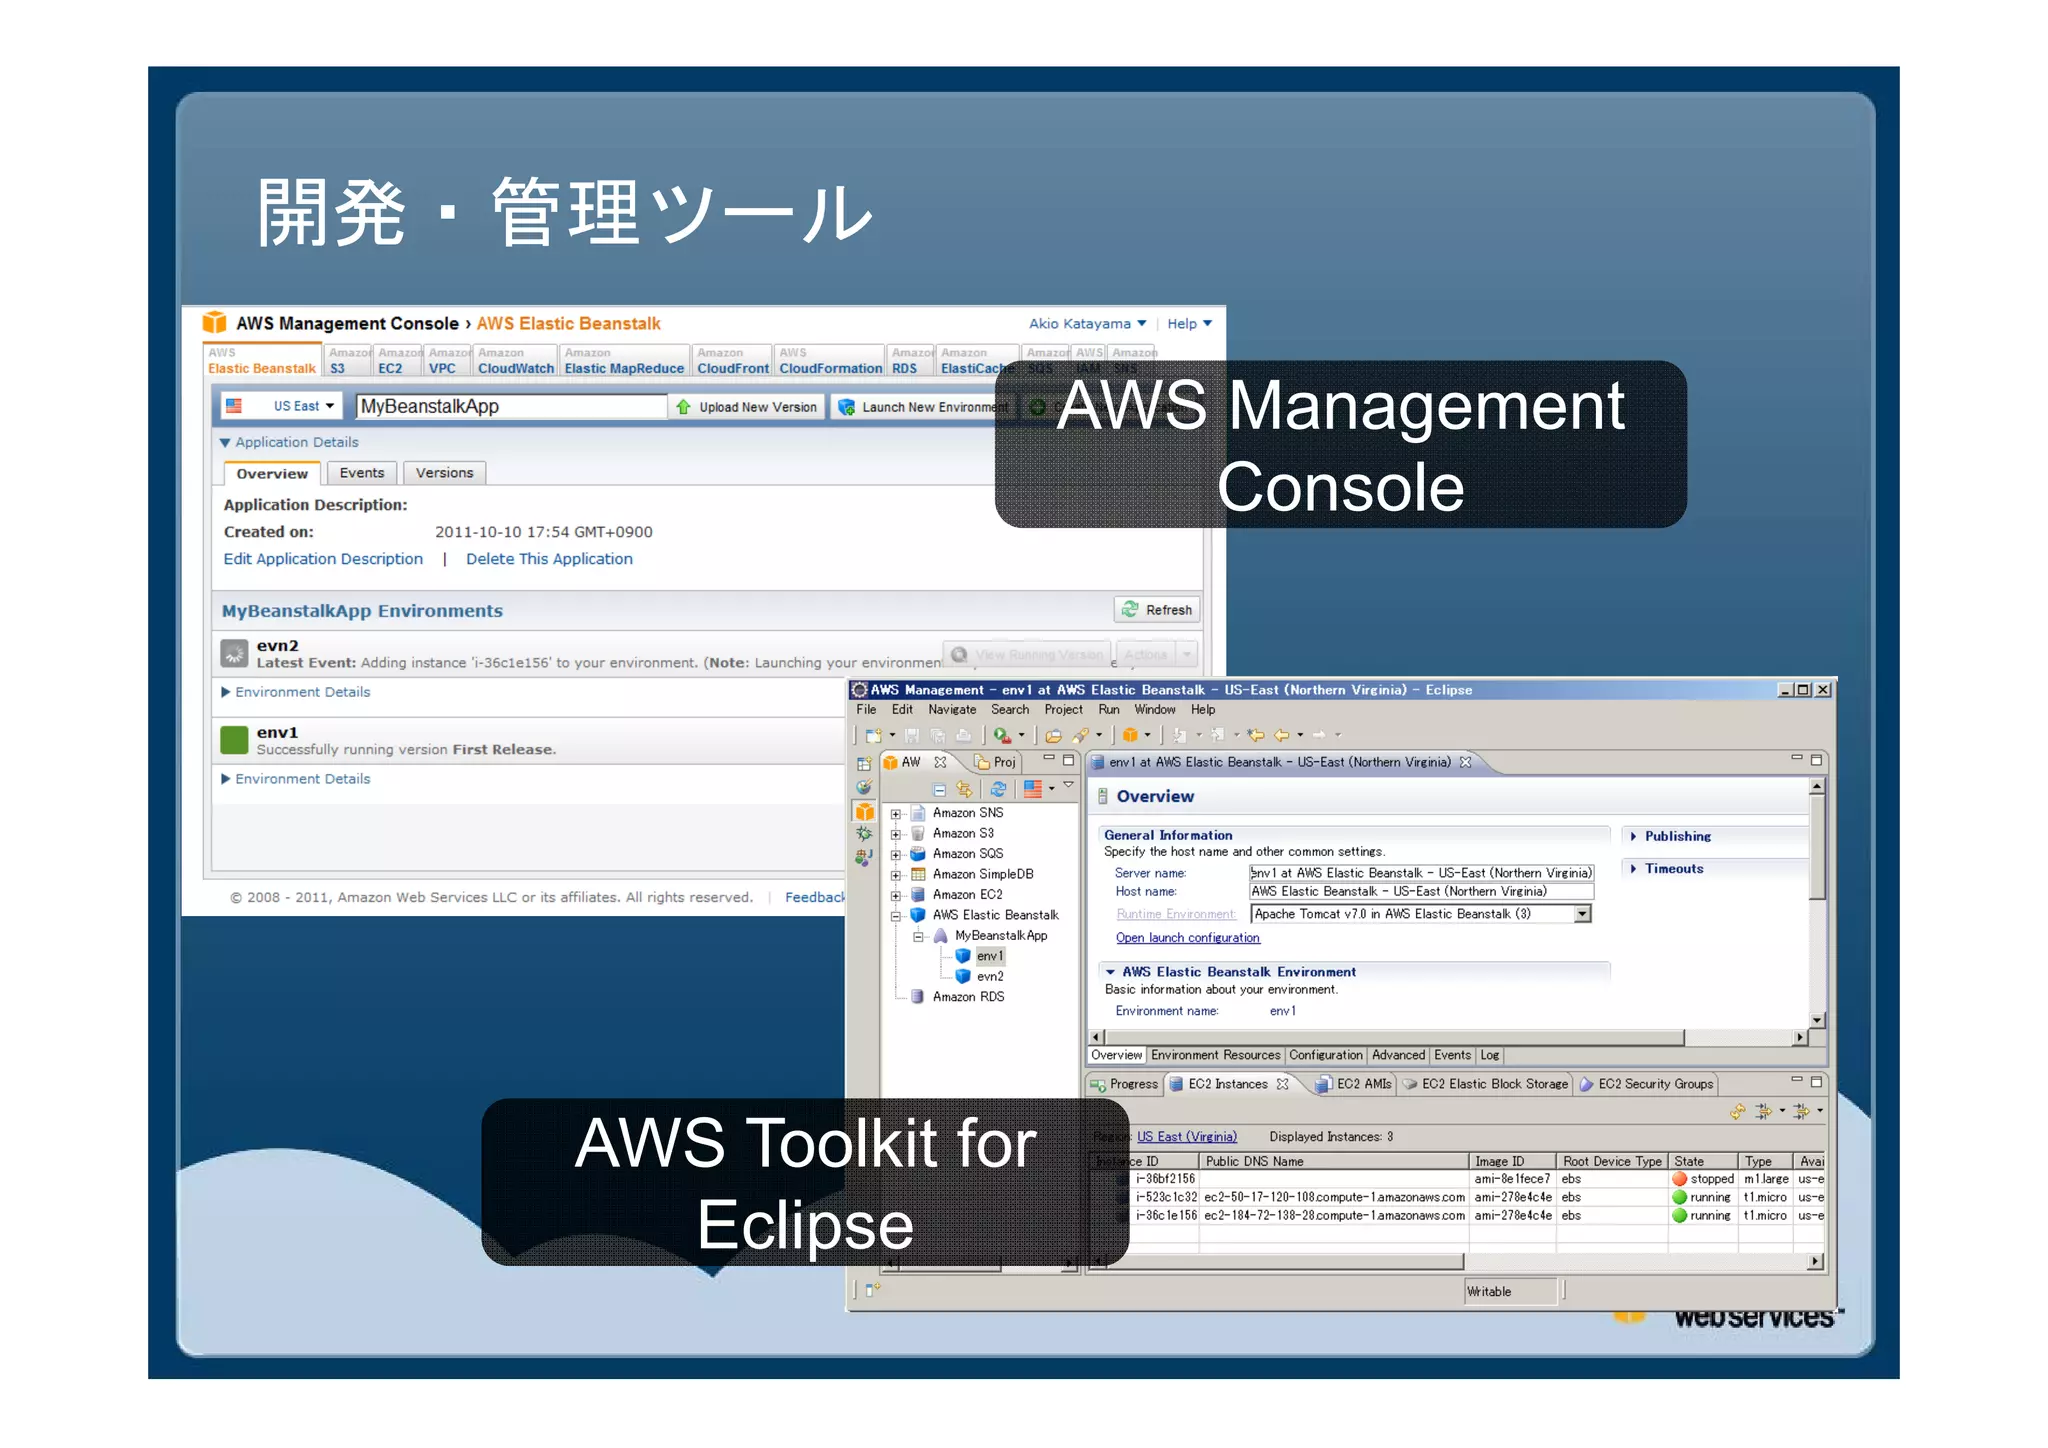Open the Runtime Environment combo box

coord(1582,914)
